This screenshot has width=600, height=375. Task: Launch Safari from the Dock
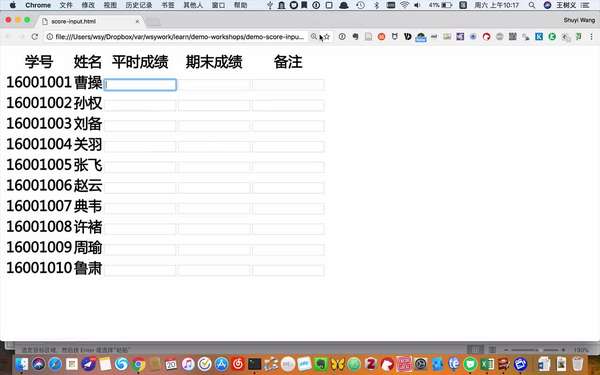[x=55, y=364]
